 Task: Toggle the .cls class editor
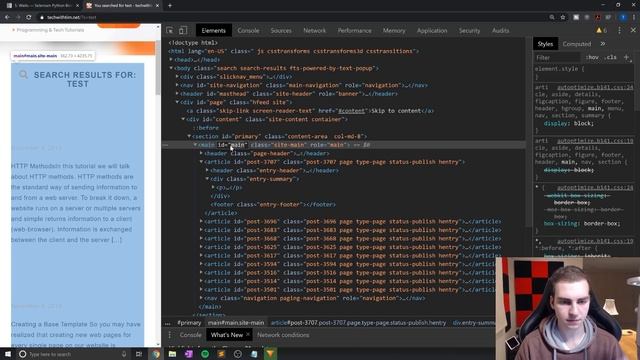pyautogui.click(x=611, y=58)
